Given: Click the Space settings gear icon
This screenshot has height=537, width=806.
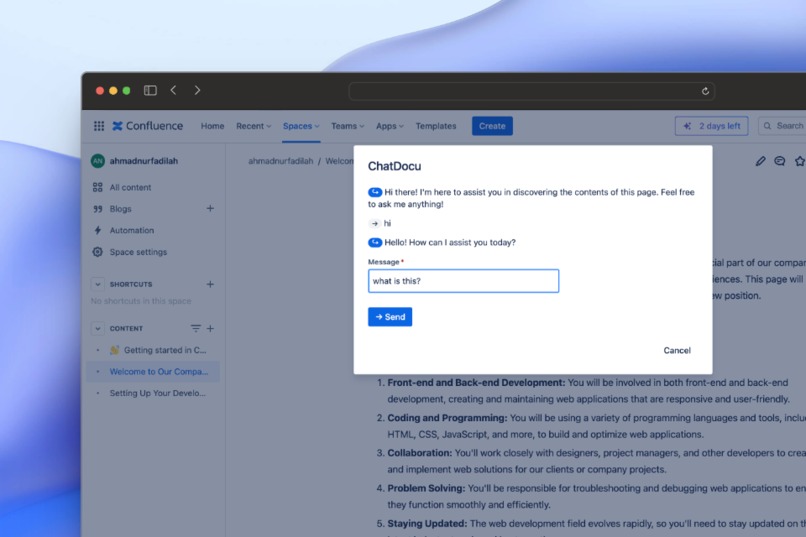Looking at the screenshot, I should coord(98,252).
